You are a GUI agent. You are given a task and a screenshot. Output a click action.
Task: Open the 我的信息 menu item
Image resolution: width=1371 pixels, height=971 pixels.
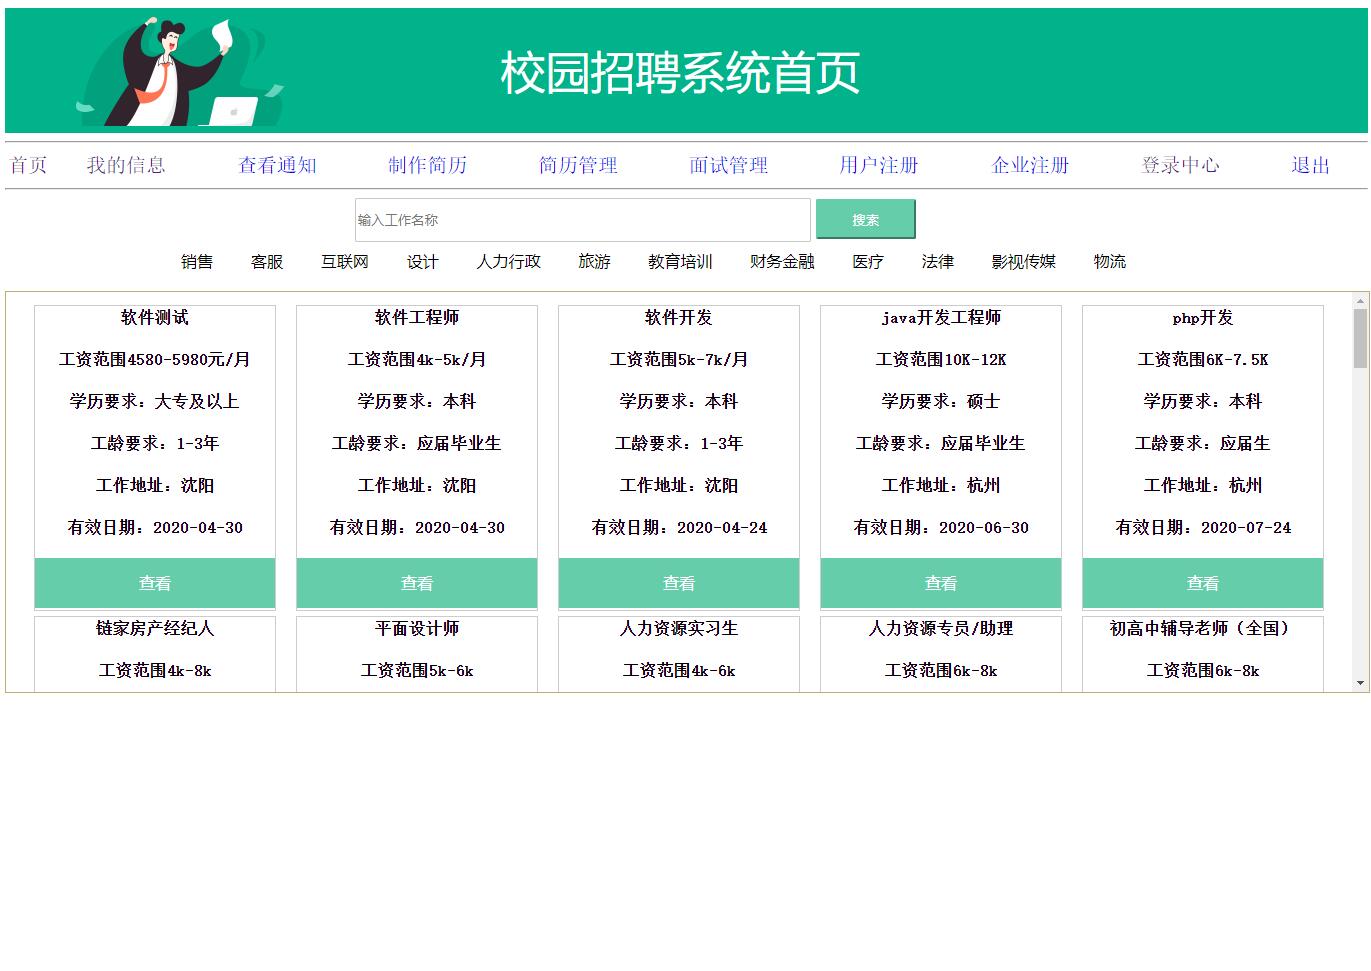127,165
